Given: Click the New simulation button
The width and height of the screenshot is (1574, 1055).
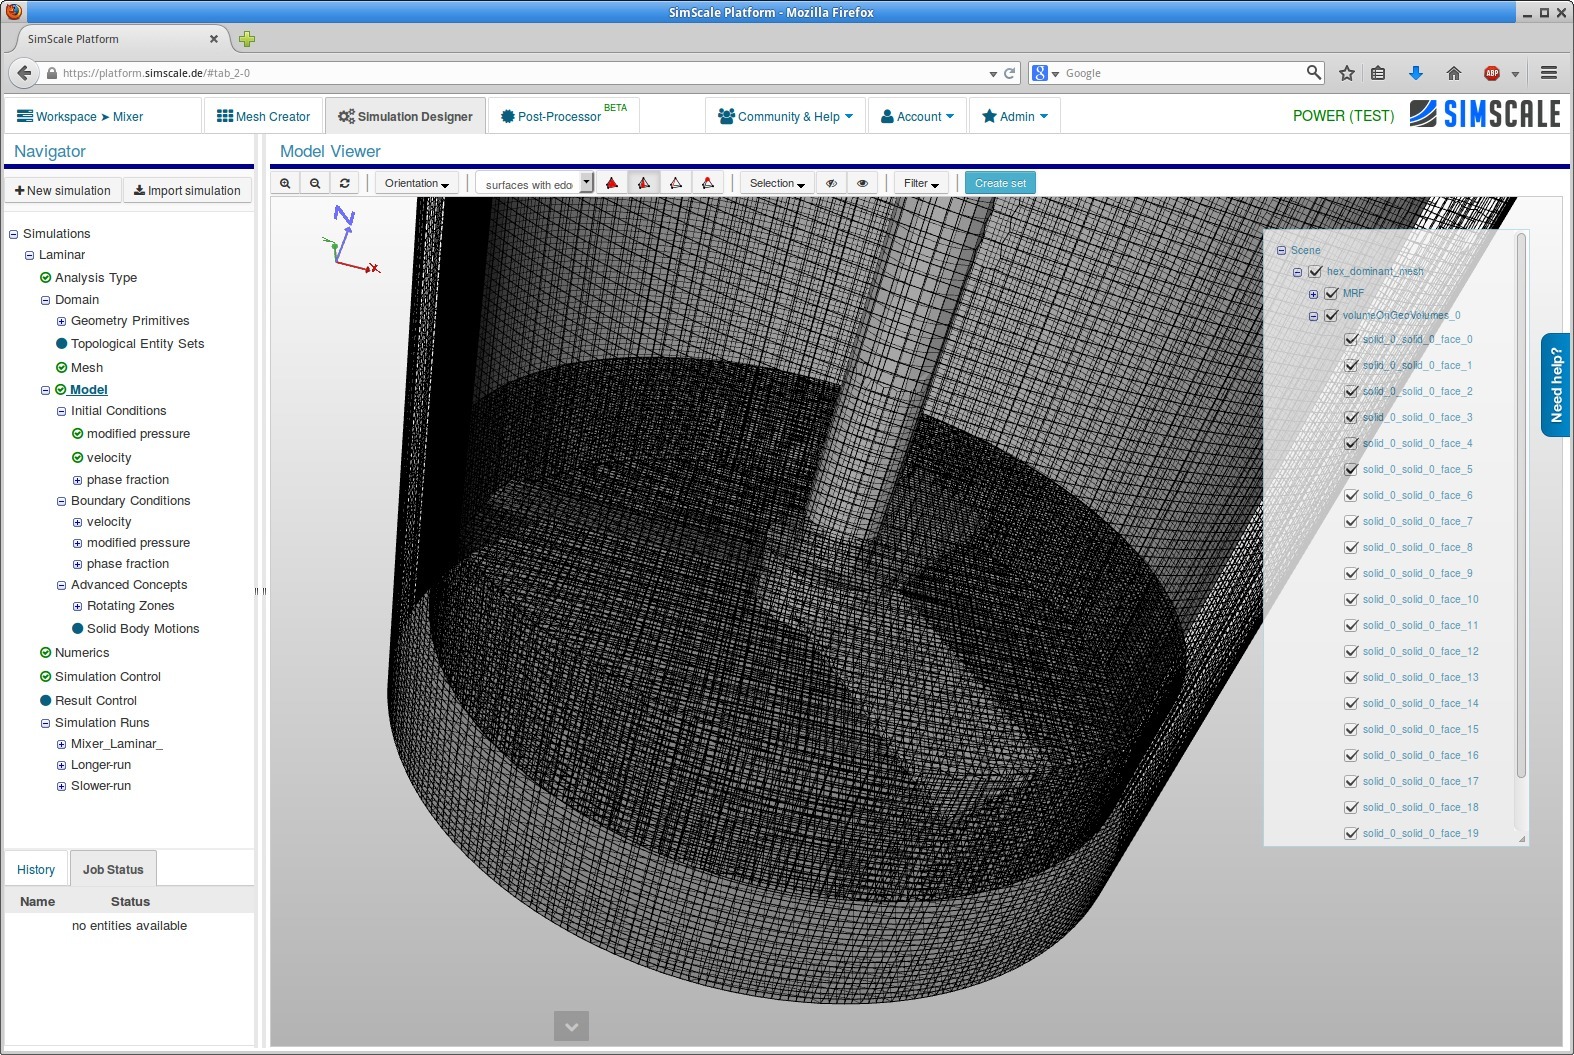Looking at the screenshot, I should (x=63, y=190).
